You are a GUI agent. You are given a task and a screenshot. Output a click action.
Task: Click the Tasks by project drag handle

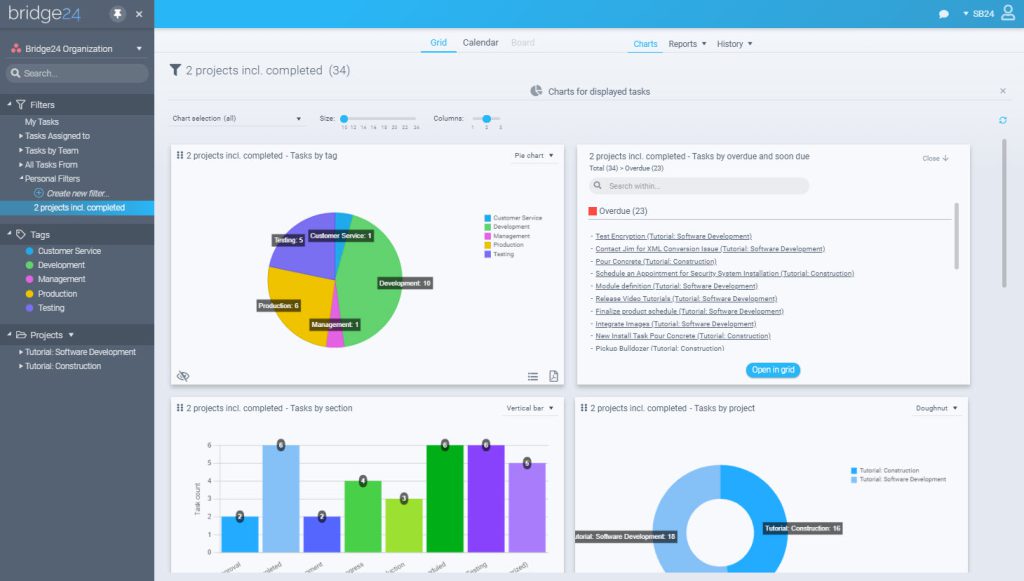click(584, 407)
